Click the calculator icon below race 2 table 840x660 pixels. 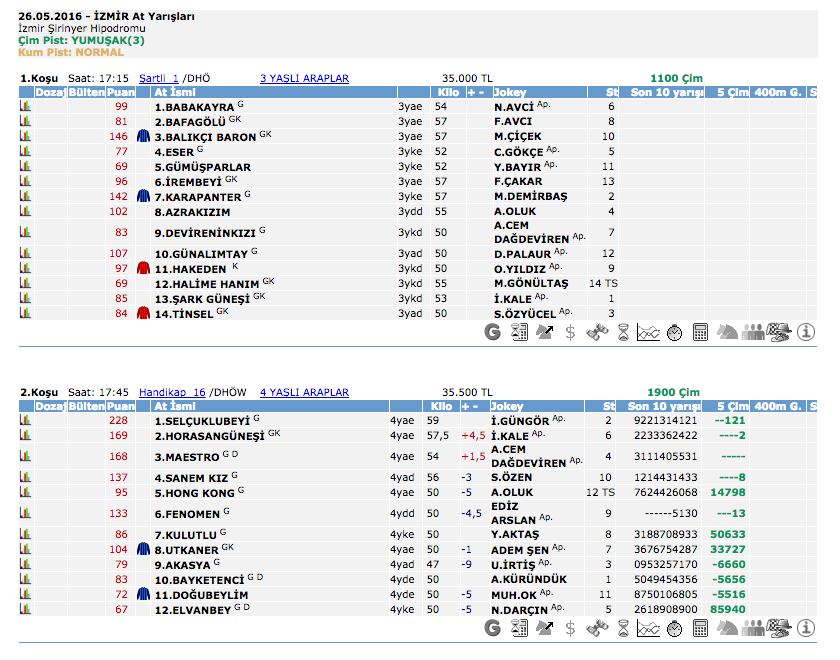click(x=701, y=628)
